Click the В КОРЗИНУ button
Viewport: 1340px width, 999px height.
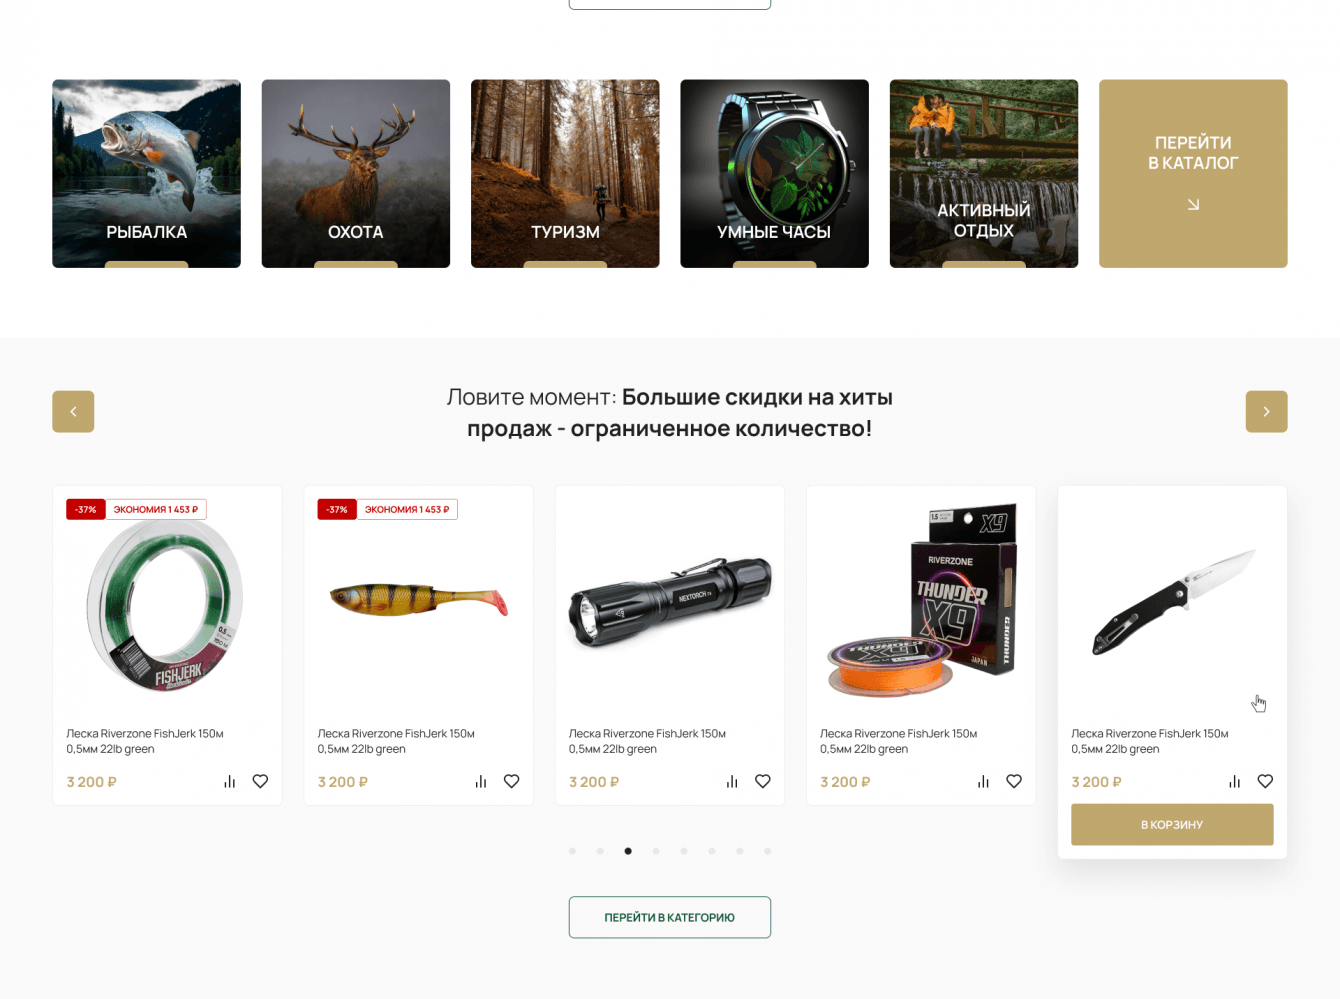1172,824
